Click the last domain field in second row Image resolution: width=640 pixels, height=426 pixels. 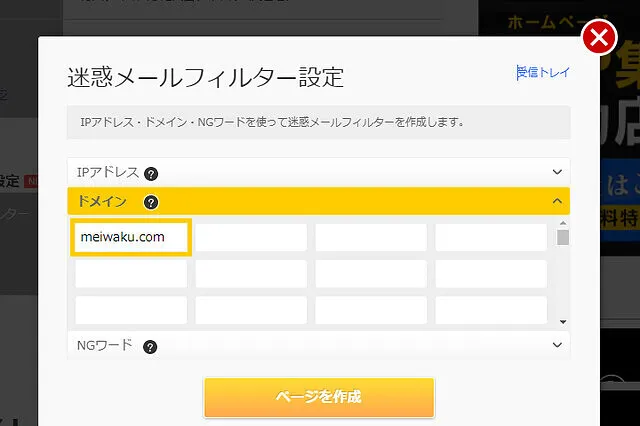click(491, 274)
